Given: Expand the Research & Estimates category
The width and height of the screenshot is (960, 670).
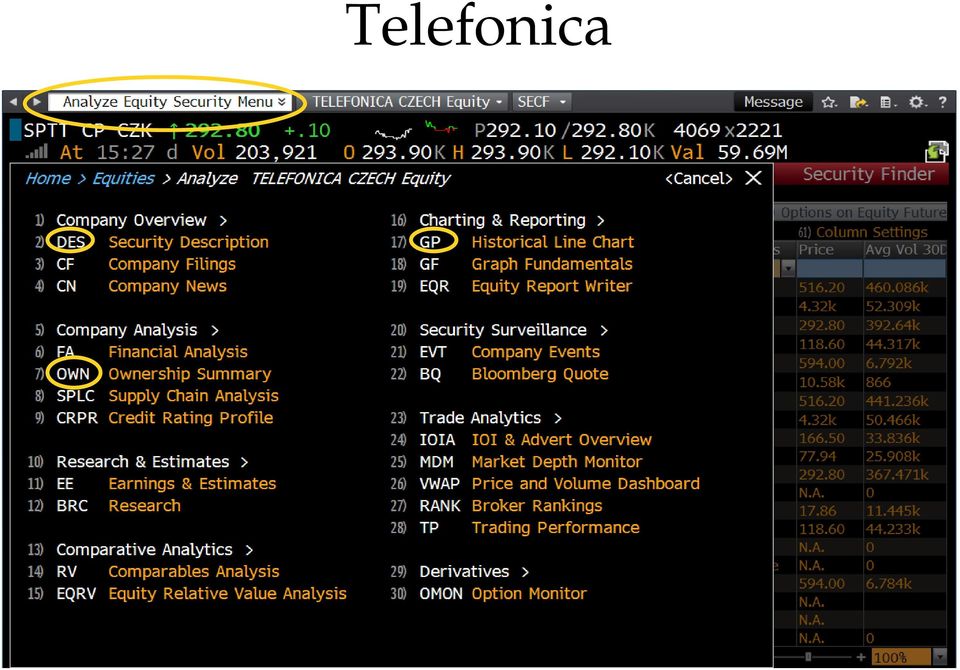Looking at the screenshot, I should click(152, 462).
